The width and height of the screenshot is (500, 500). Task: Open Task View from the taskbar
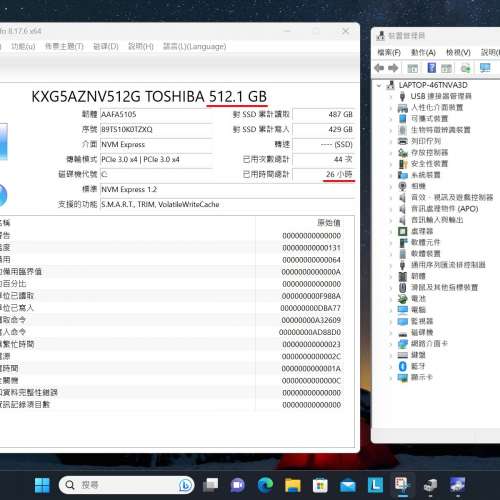pos(211,485)
